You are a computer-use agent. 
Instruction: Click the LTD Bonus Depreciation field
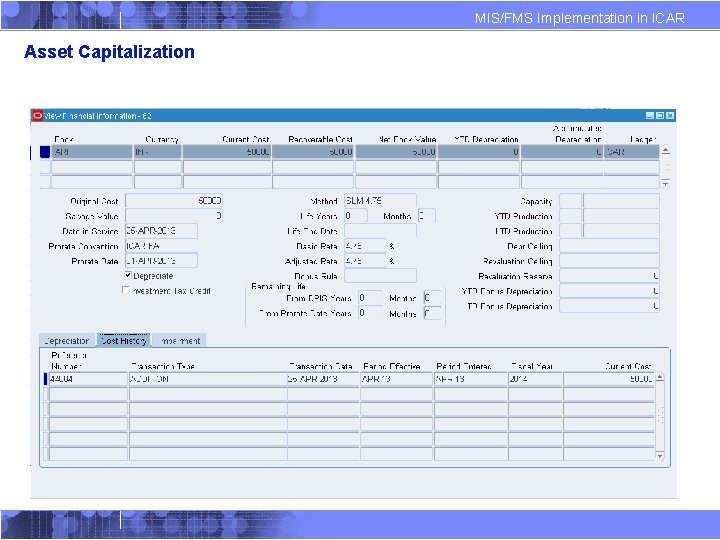click(x=609, y=305)
